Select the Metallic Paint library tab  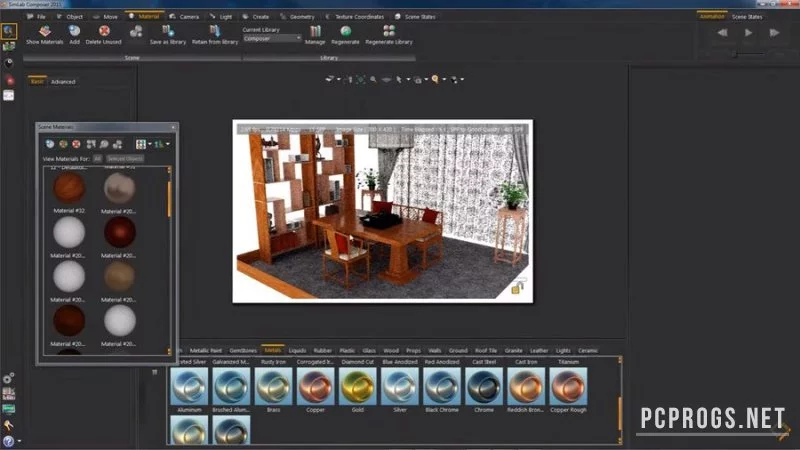click(206, 351)
